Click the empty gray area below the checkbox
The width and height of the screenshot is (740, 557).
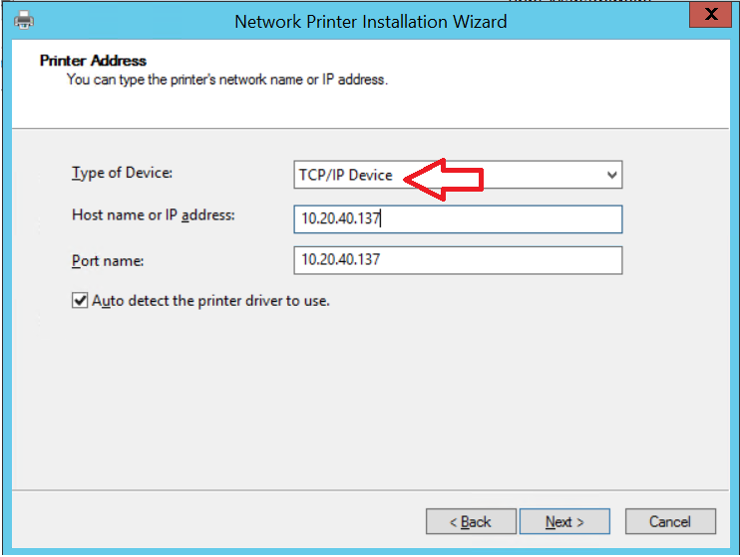coord(370,400)
